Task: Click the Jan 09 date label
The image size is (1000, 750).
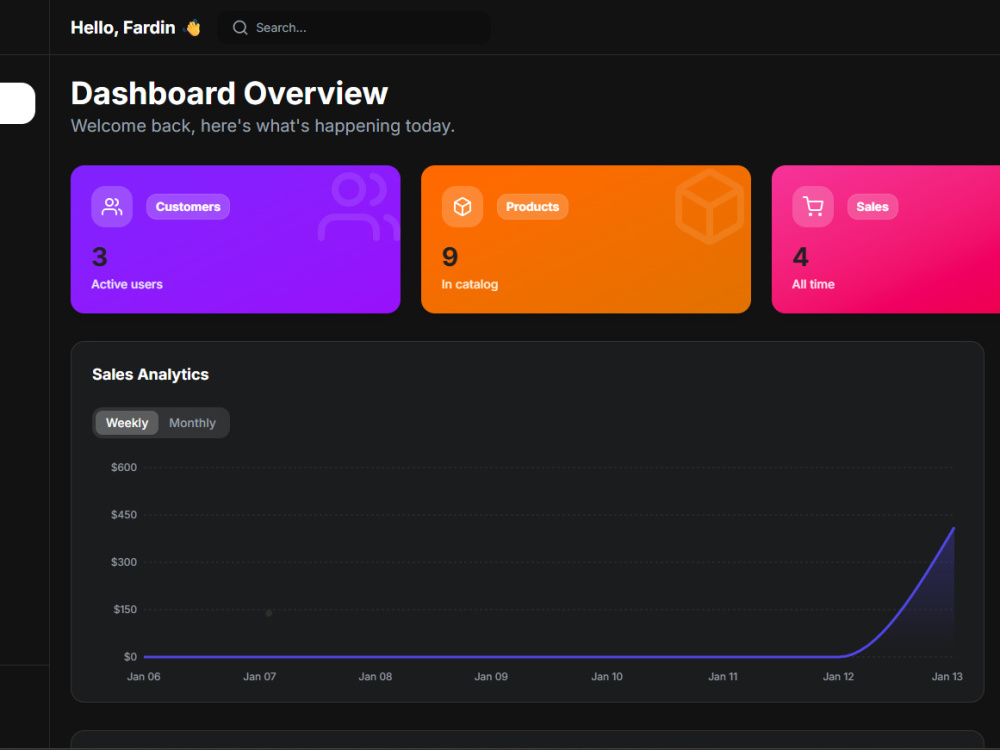Action: pos(491,677)
